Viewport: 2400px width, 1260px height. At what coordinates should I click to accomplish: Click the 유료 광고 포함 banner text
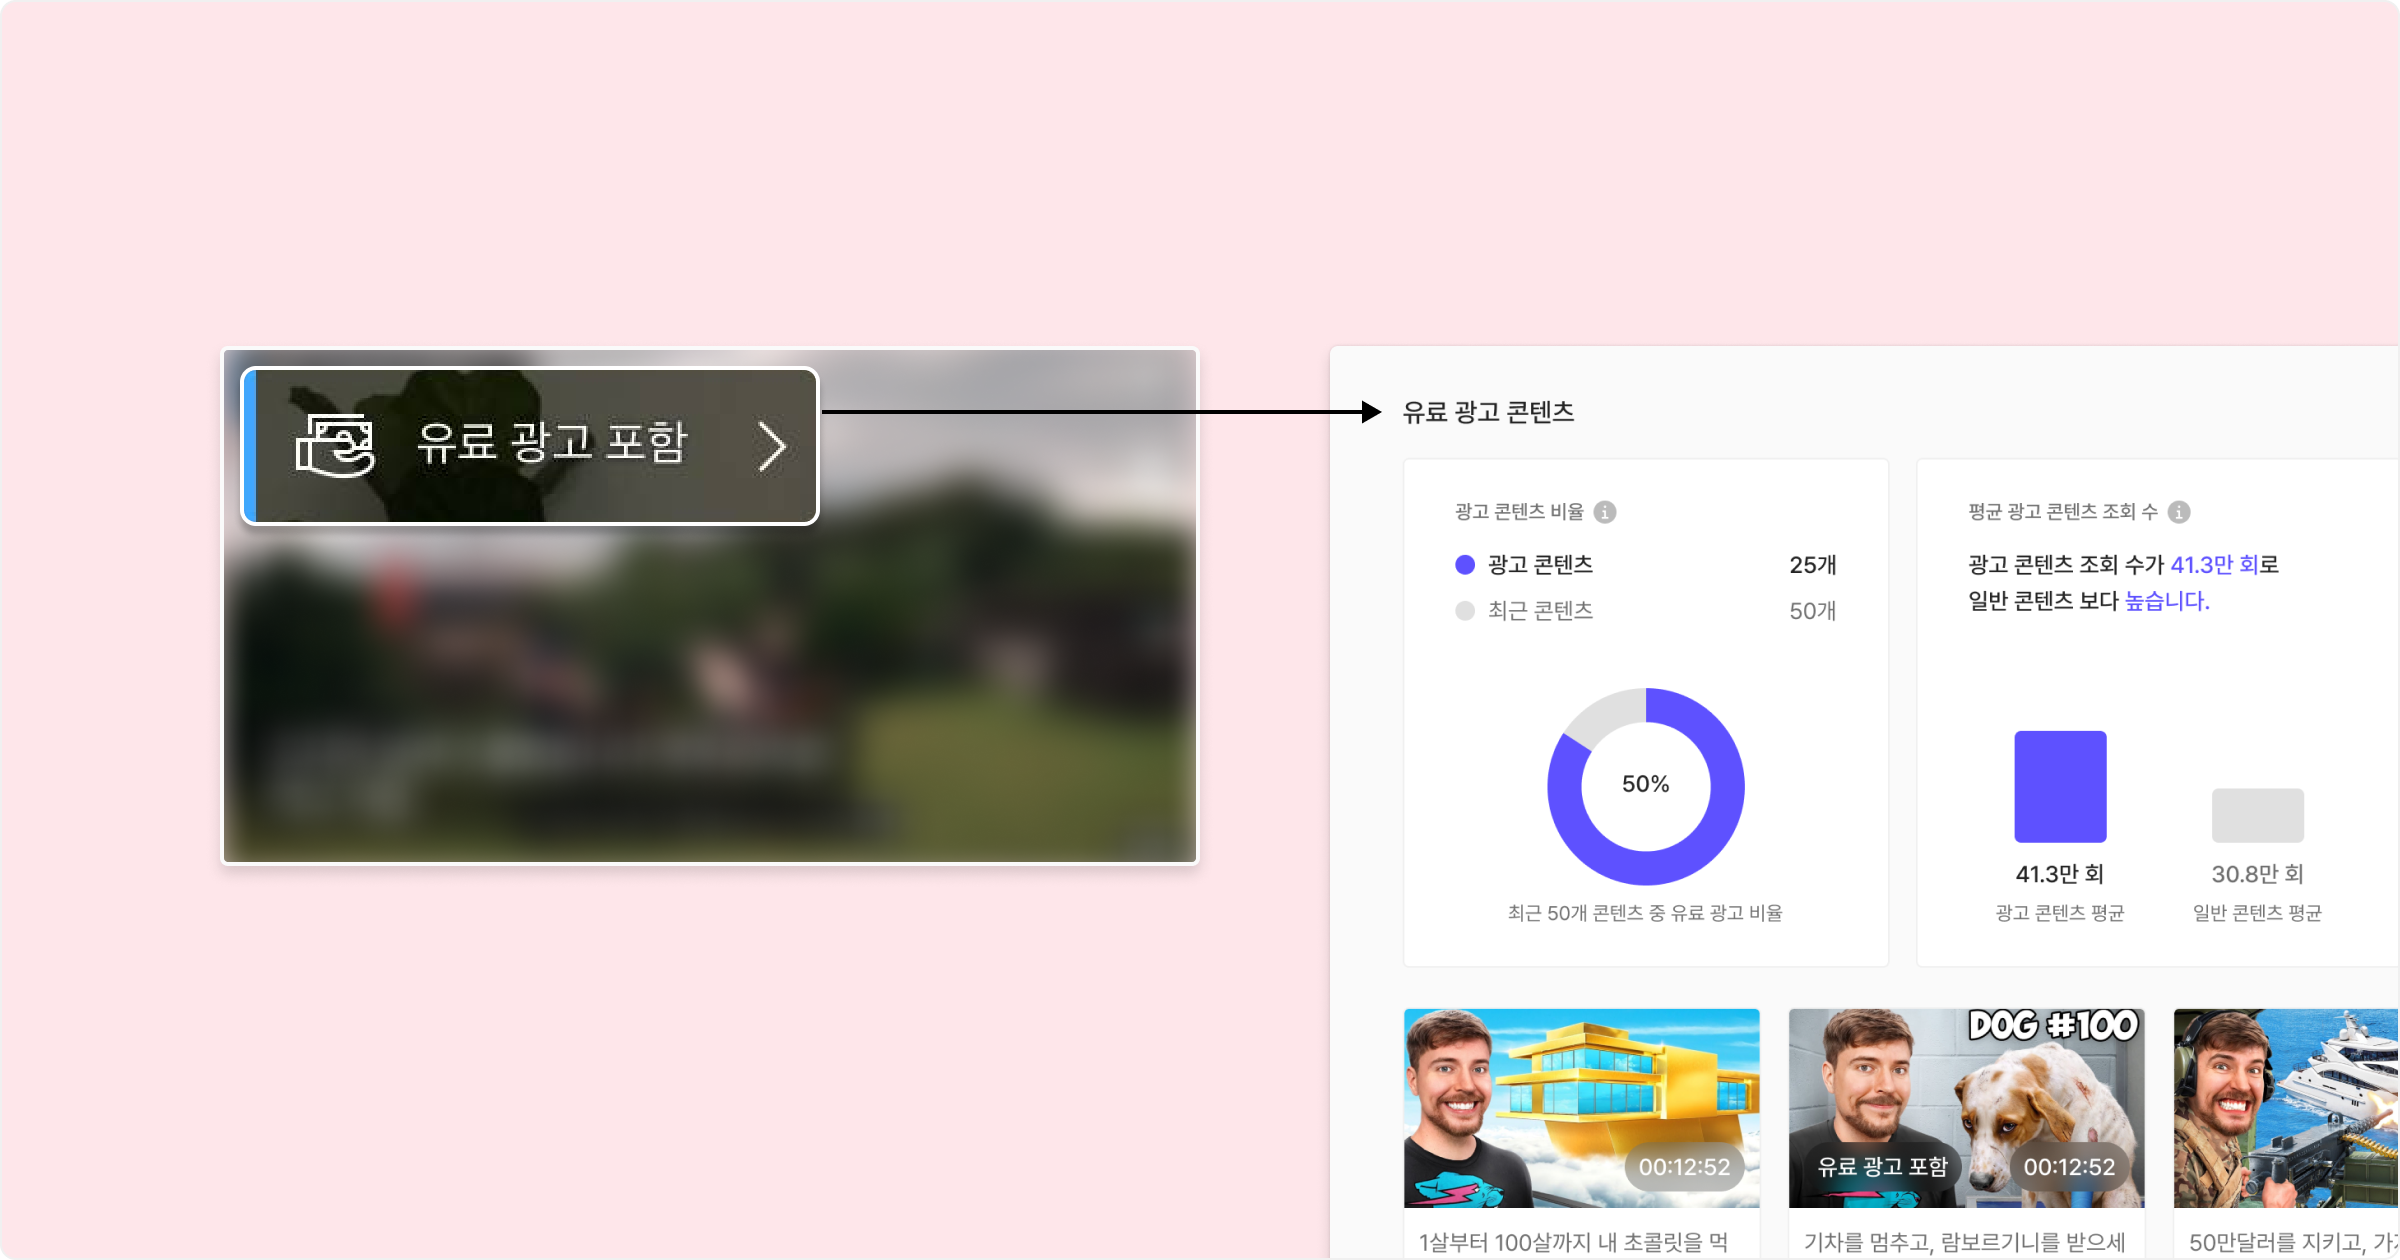pyautogui.click(x=552, y=443)
